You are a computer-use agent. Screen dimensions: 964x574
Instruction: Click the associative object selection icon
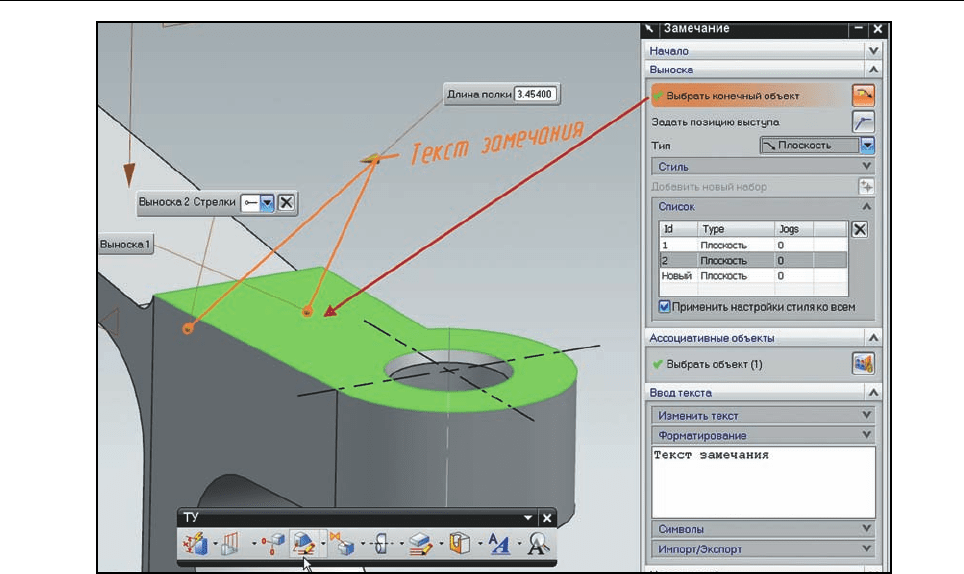pyautogui.click(x=863, y=364)
